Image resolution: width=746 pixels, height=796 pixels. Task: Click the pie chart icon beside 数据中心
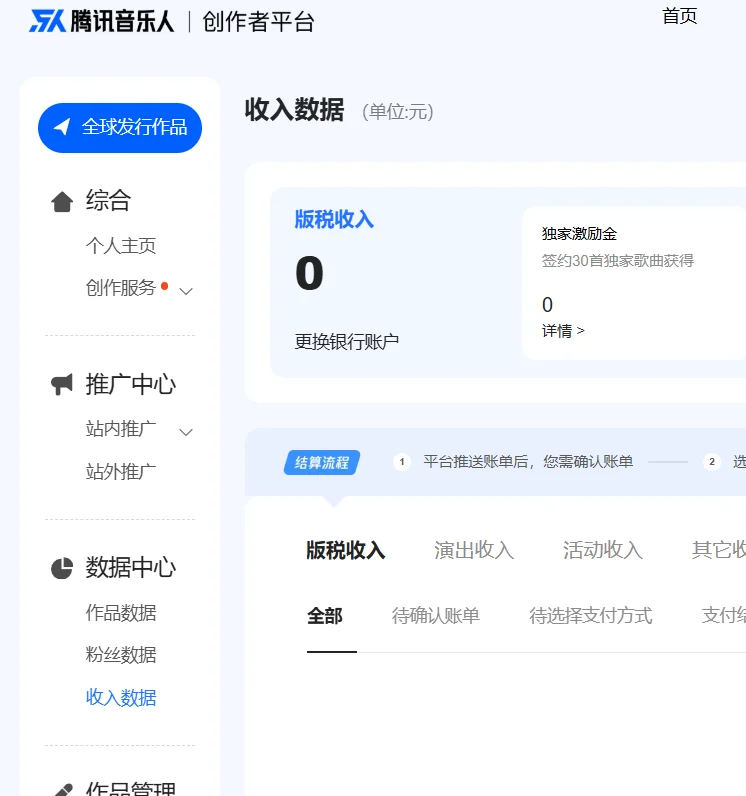click(x=62, y=568)
